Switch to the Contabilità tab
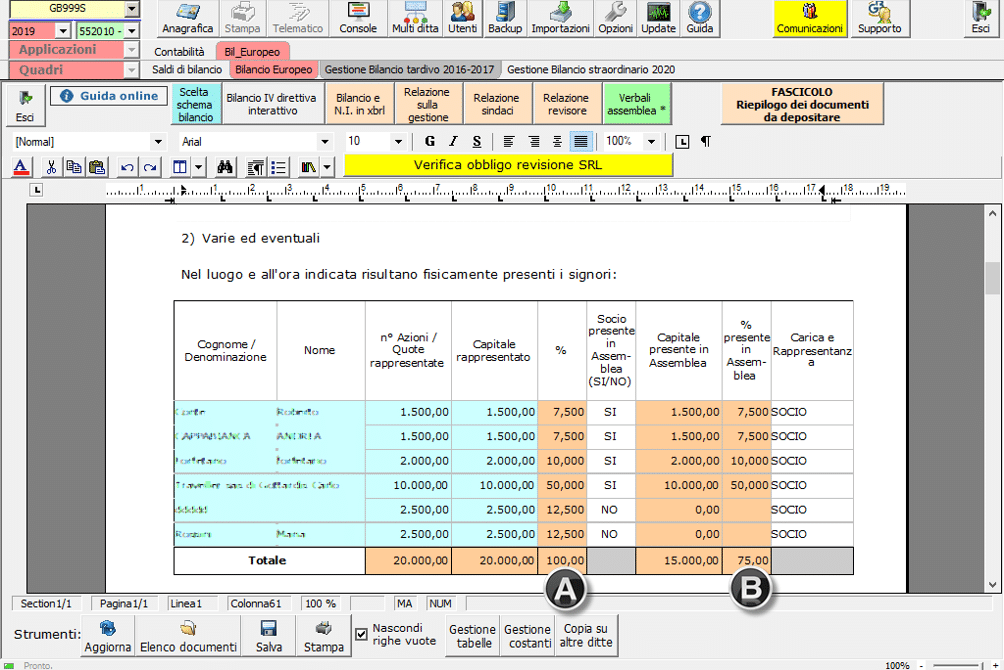The image size is (1004, 670). pyautogui.click(x=179, y=52)
